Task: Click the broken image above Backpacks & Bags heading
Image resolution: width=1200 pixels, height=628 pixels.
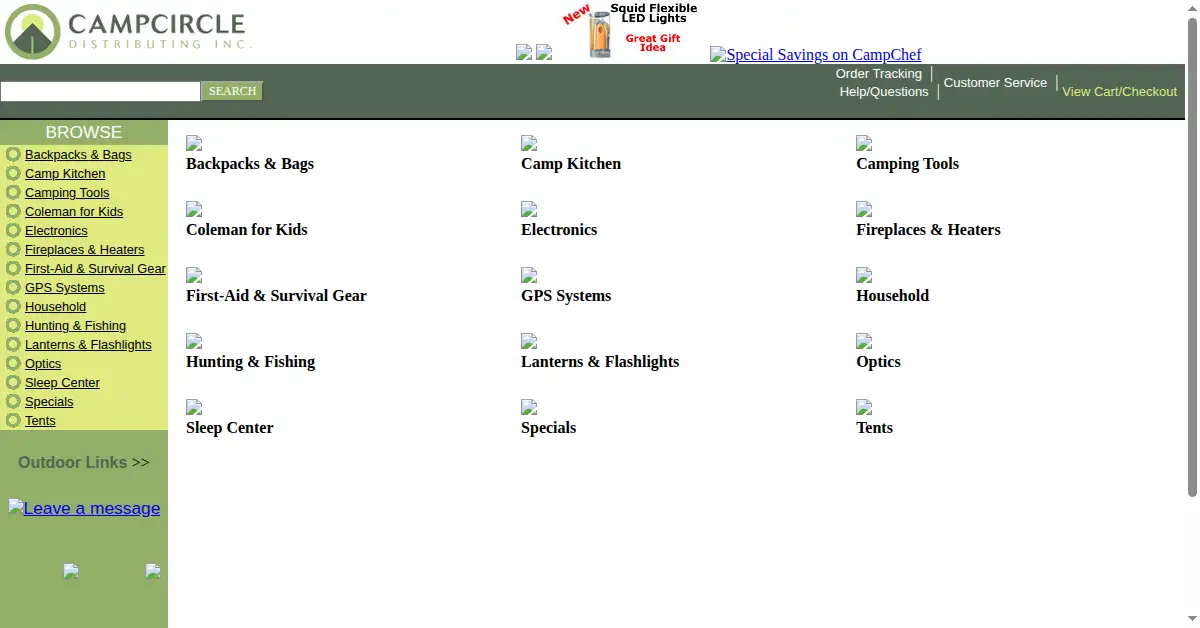Action: click(x=194, y=143)
